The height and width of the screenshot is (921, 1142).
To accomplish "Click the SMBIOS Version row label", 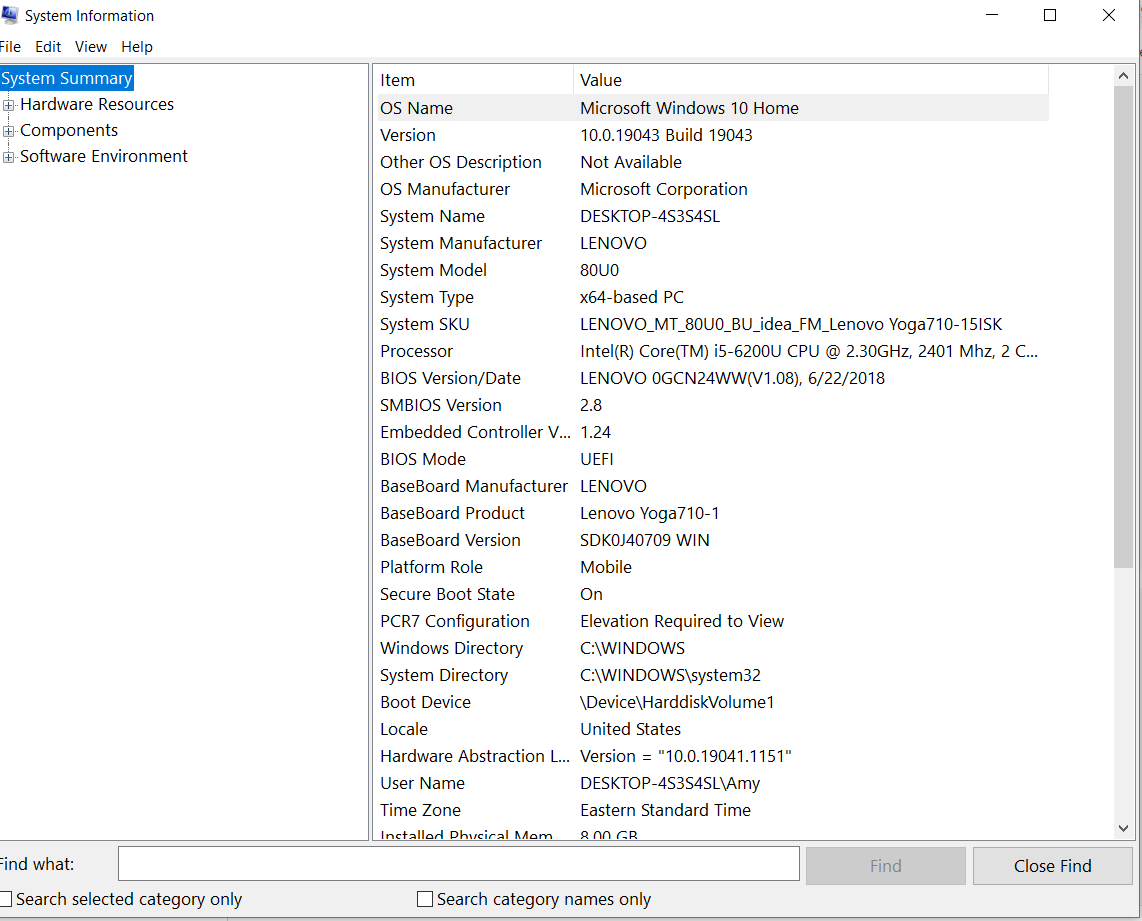I will pyautogui.click(x=441, y=405).
